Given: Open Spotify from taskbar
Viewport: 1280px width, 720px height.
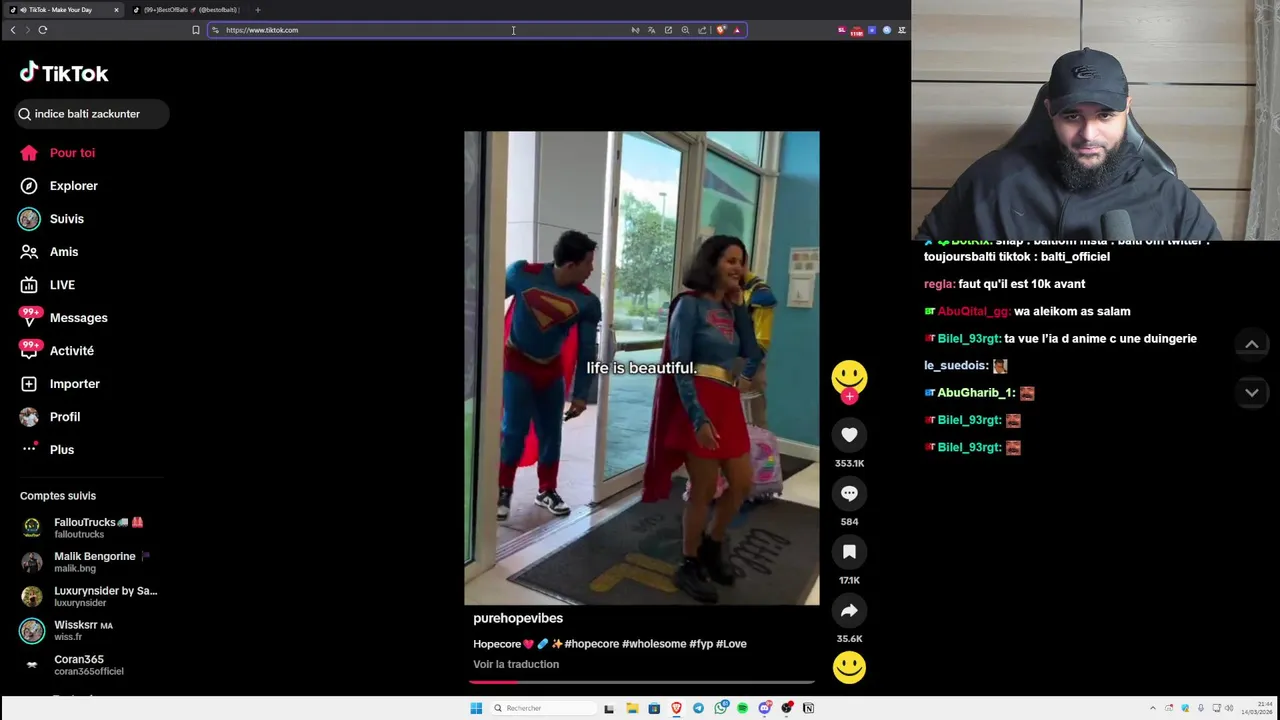Looking at the screenshot, I should pyautogui.click(x=742, y=708).
